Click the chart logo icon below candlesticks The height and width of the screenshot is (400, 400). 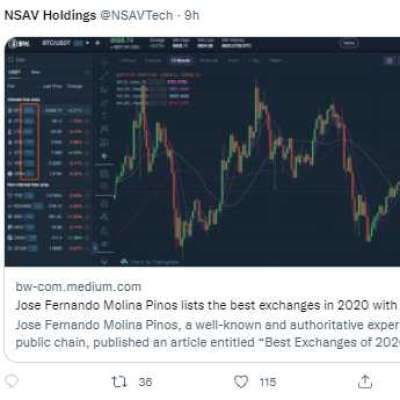click(124, 262)
